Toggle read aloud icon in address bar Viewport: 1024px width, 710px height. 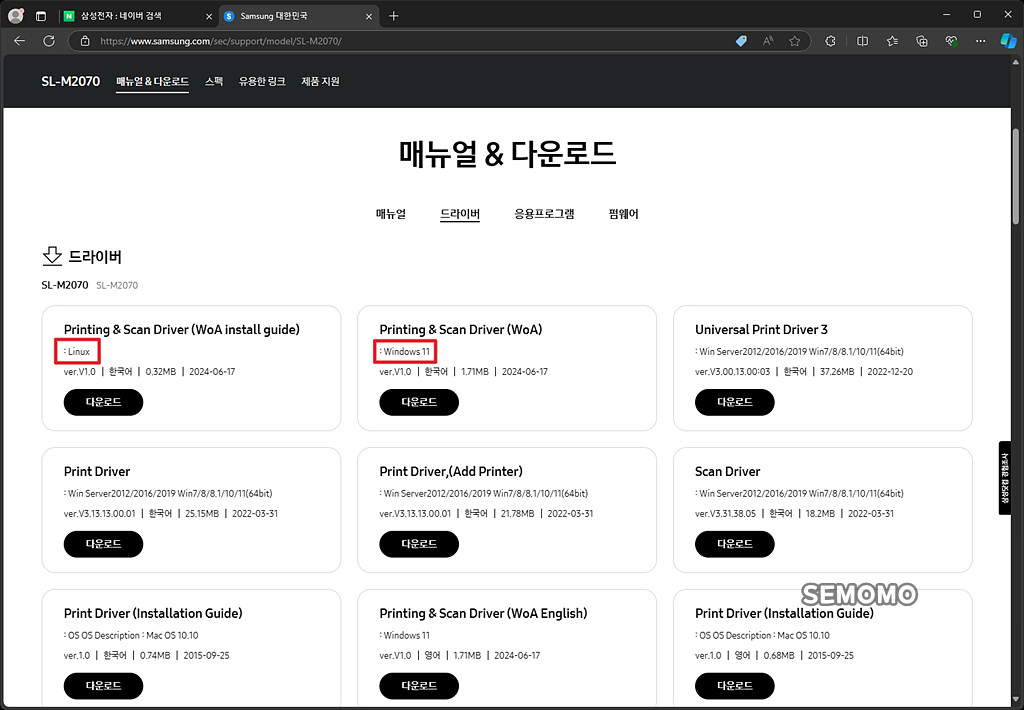click(768, 40)
